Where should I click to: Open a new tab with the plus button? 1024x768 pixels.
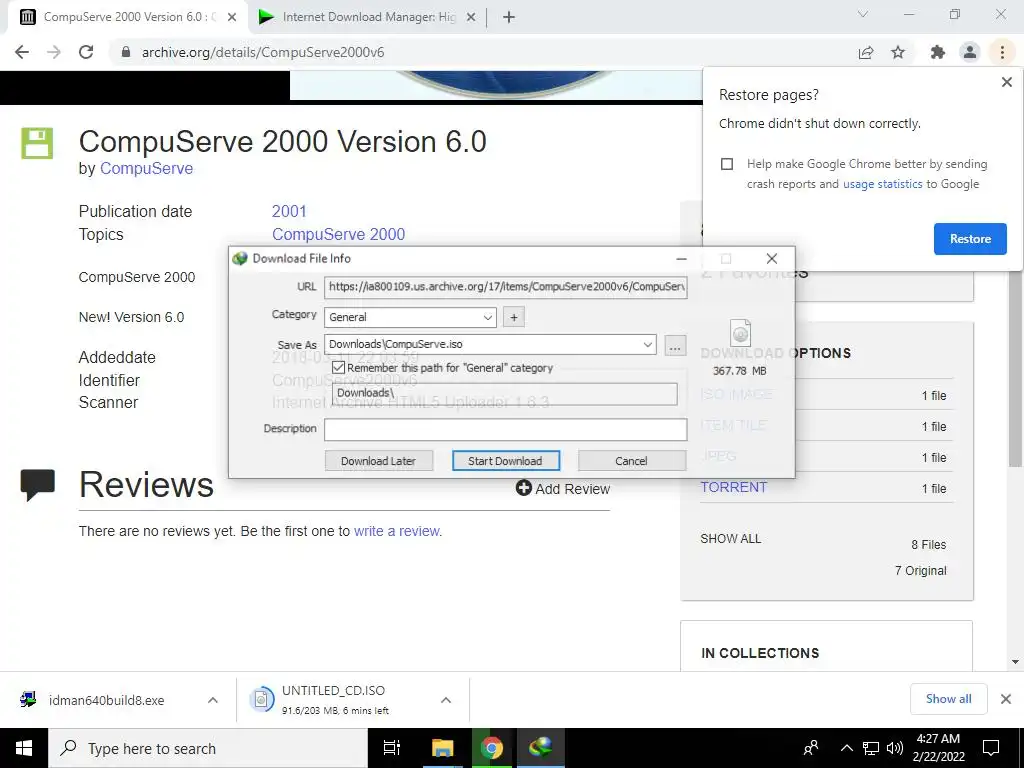coord(509,17)
